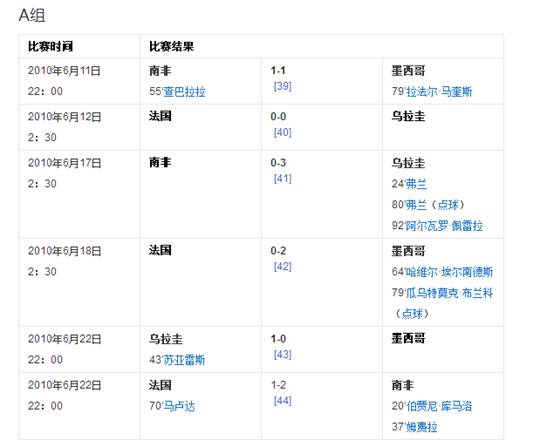Click 墨西哥 in the 1-0 match row
The width and height of the screenshot is (554, 440).
tap(408, 339)
